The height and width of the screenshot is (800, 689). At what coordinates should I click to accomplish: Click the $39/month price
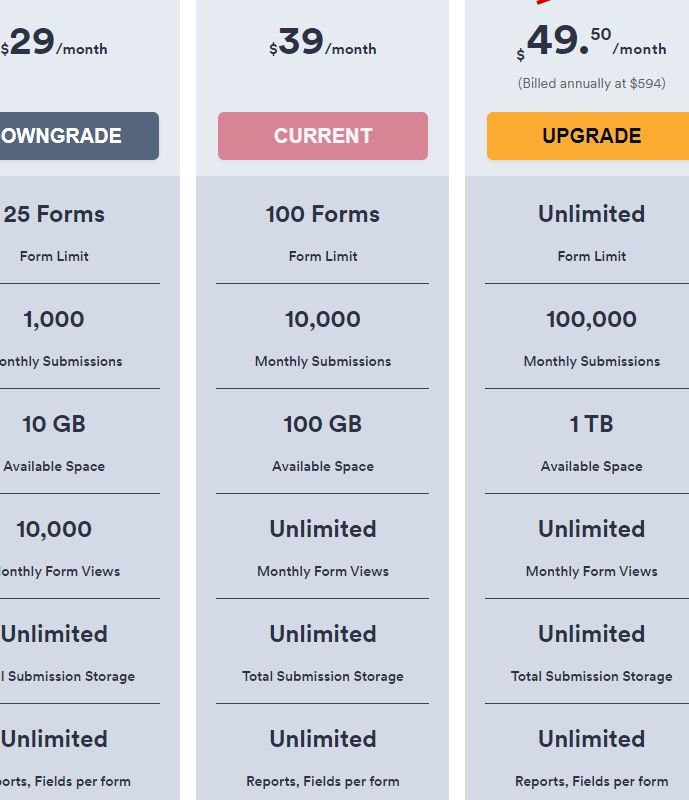[322, 44]
